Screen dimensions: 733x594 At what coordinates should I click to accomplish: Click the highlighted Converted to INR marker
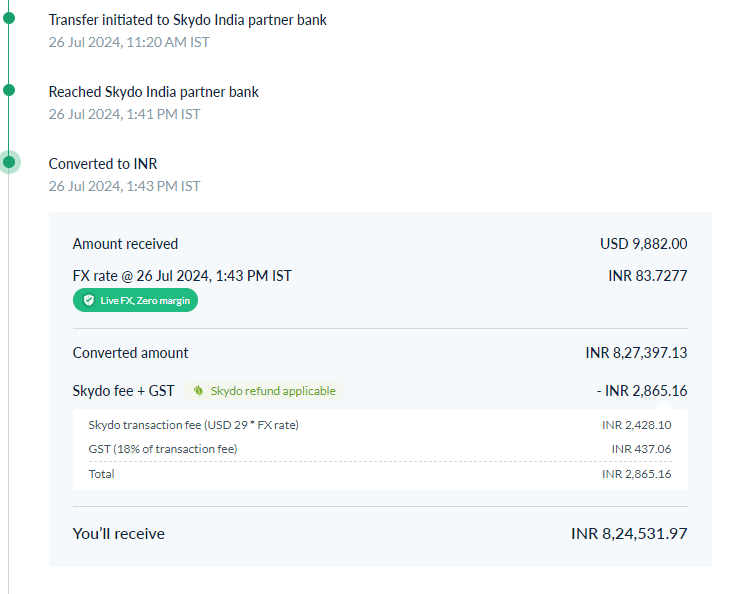tap(9, 162)
